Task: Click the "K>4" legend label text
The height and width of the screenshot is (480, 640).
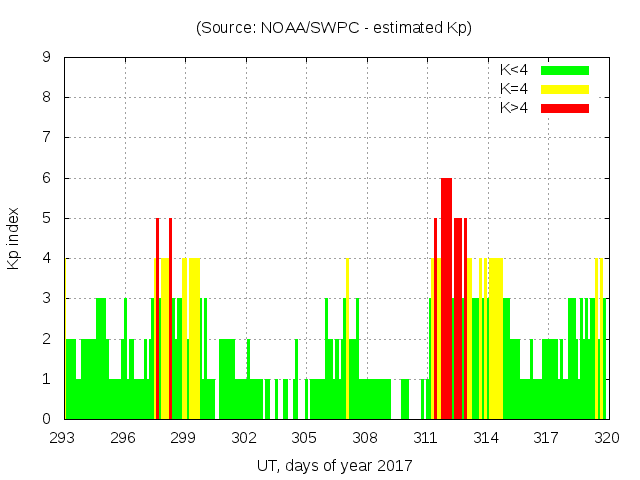Action: click(x=514, y=107)
